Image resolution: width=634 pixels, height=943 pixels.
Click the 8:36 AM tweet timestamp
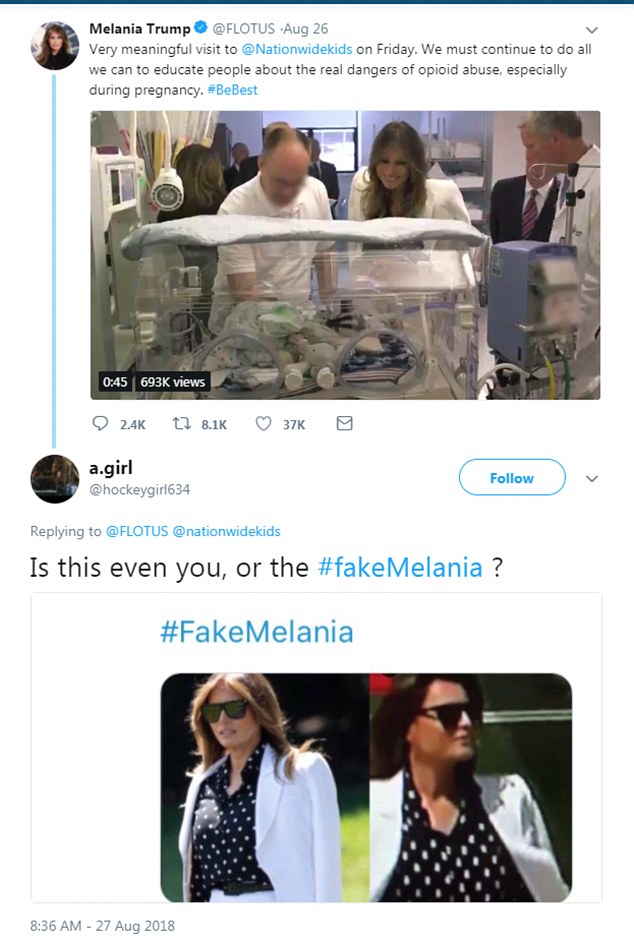pyautogui.click(x=102, y=926)
